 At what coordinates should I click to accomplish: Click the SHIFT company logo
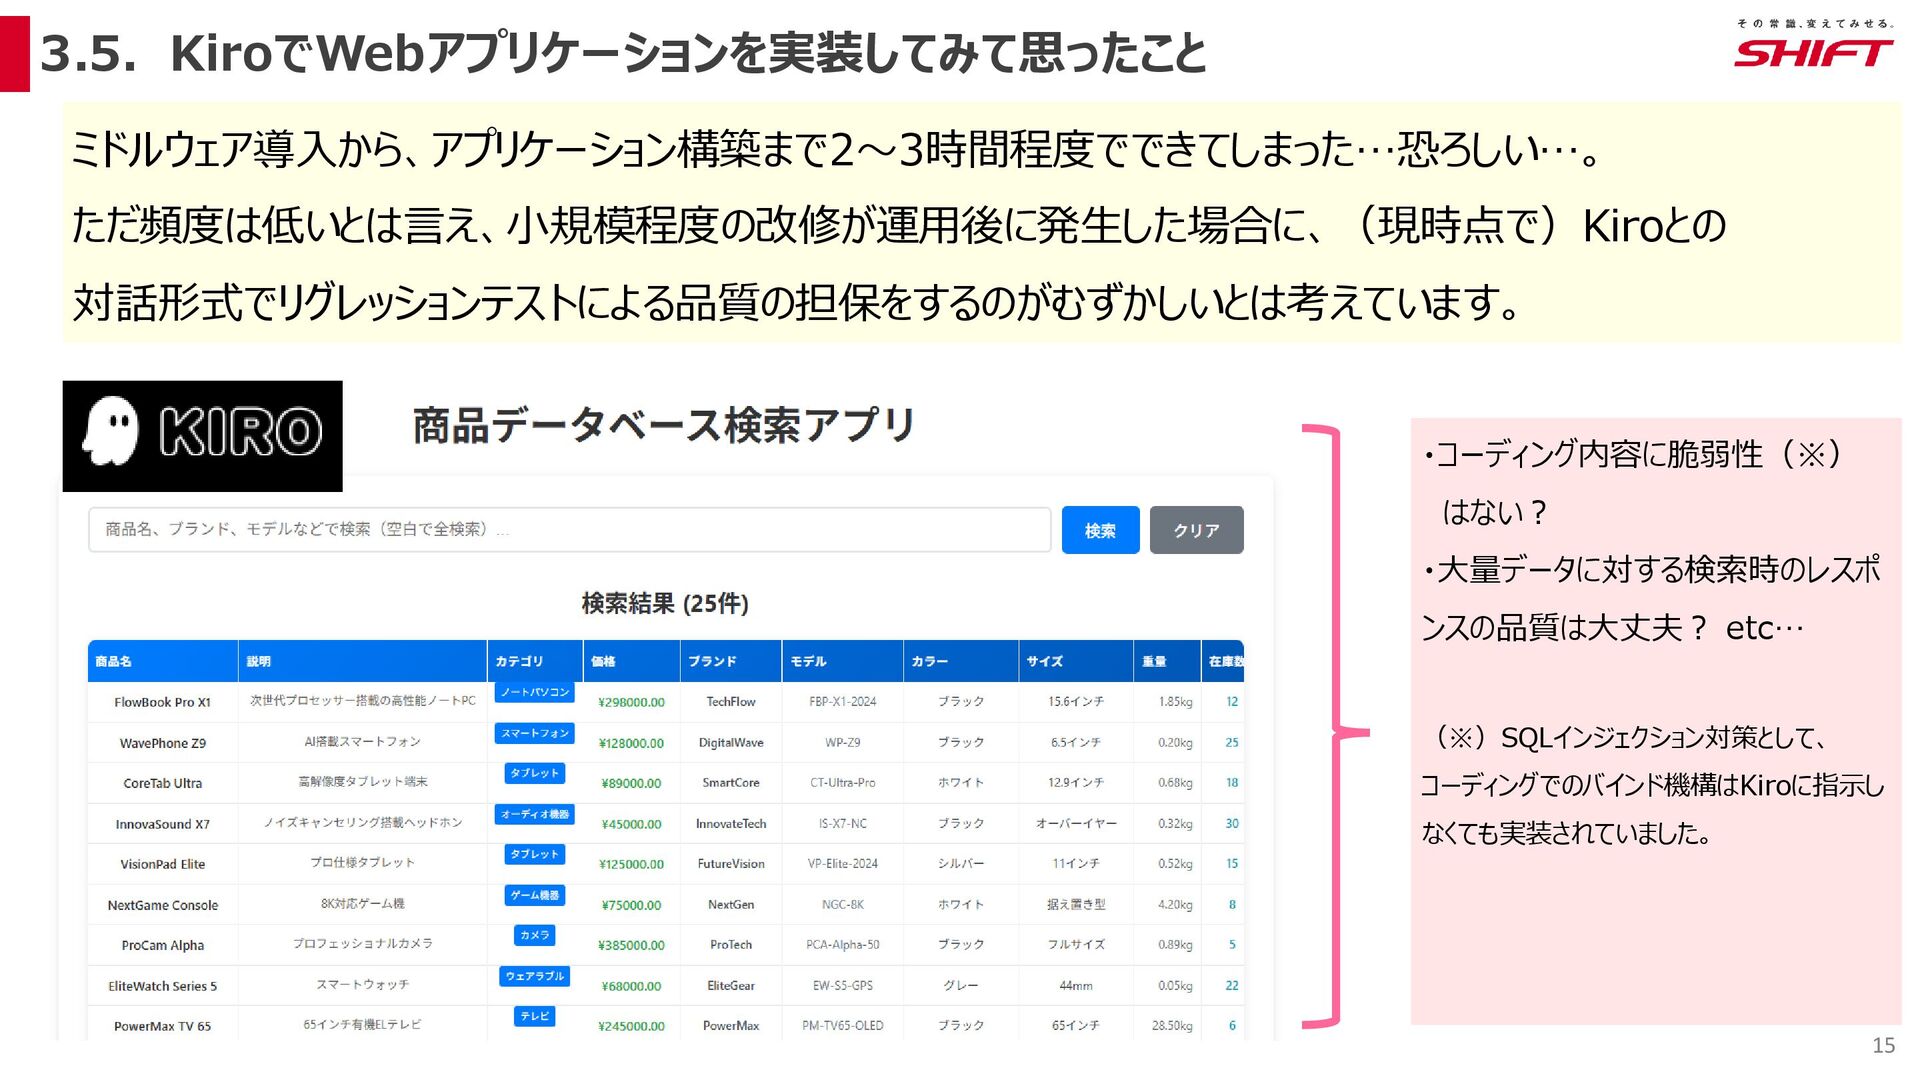point(1813,52)
